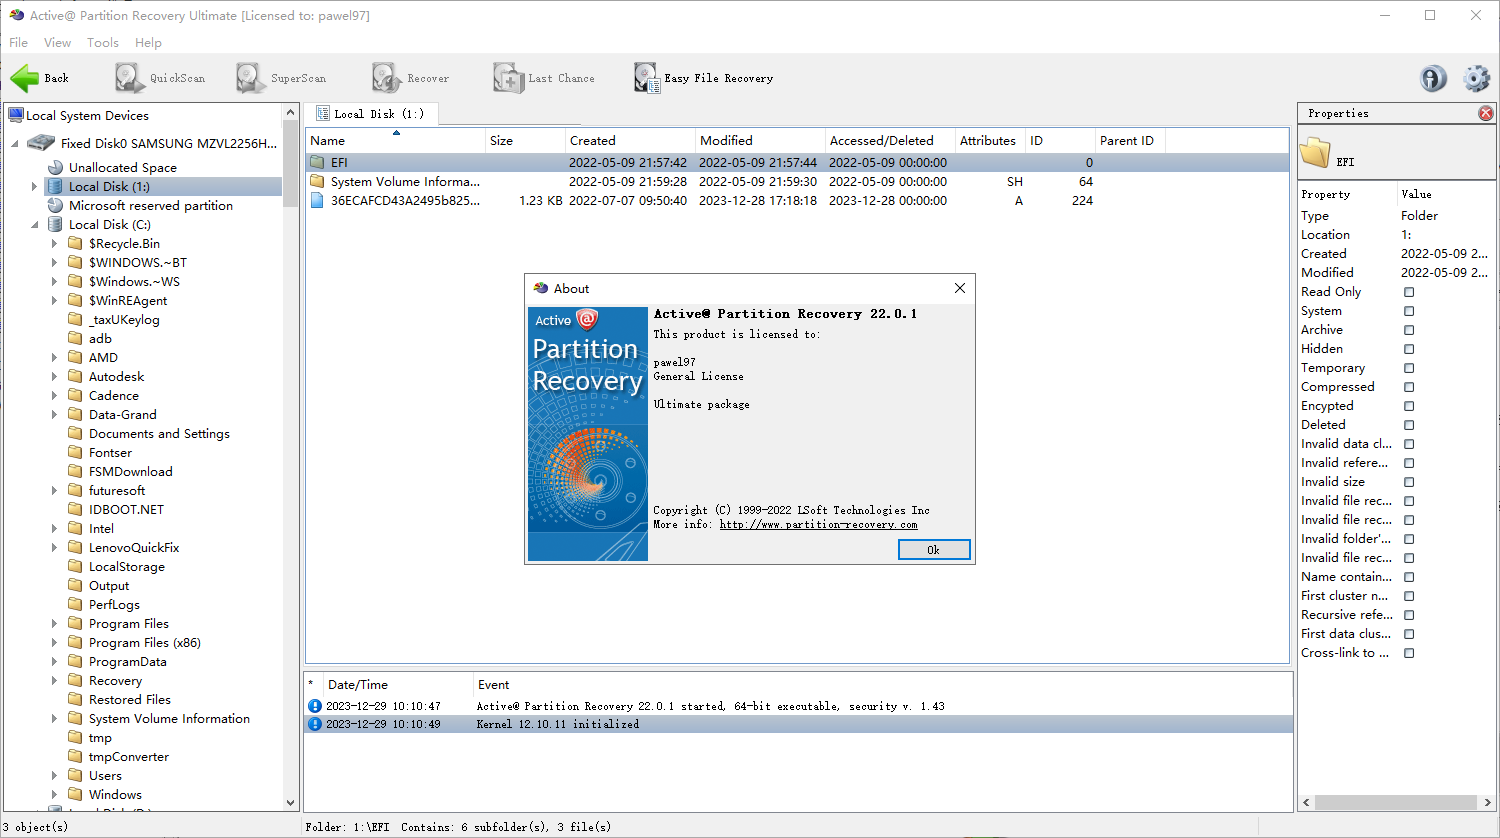The image size is (1500, 838).
Task: Open the Tools menu
Action: 102,42
